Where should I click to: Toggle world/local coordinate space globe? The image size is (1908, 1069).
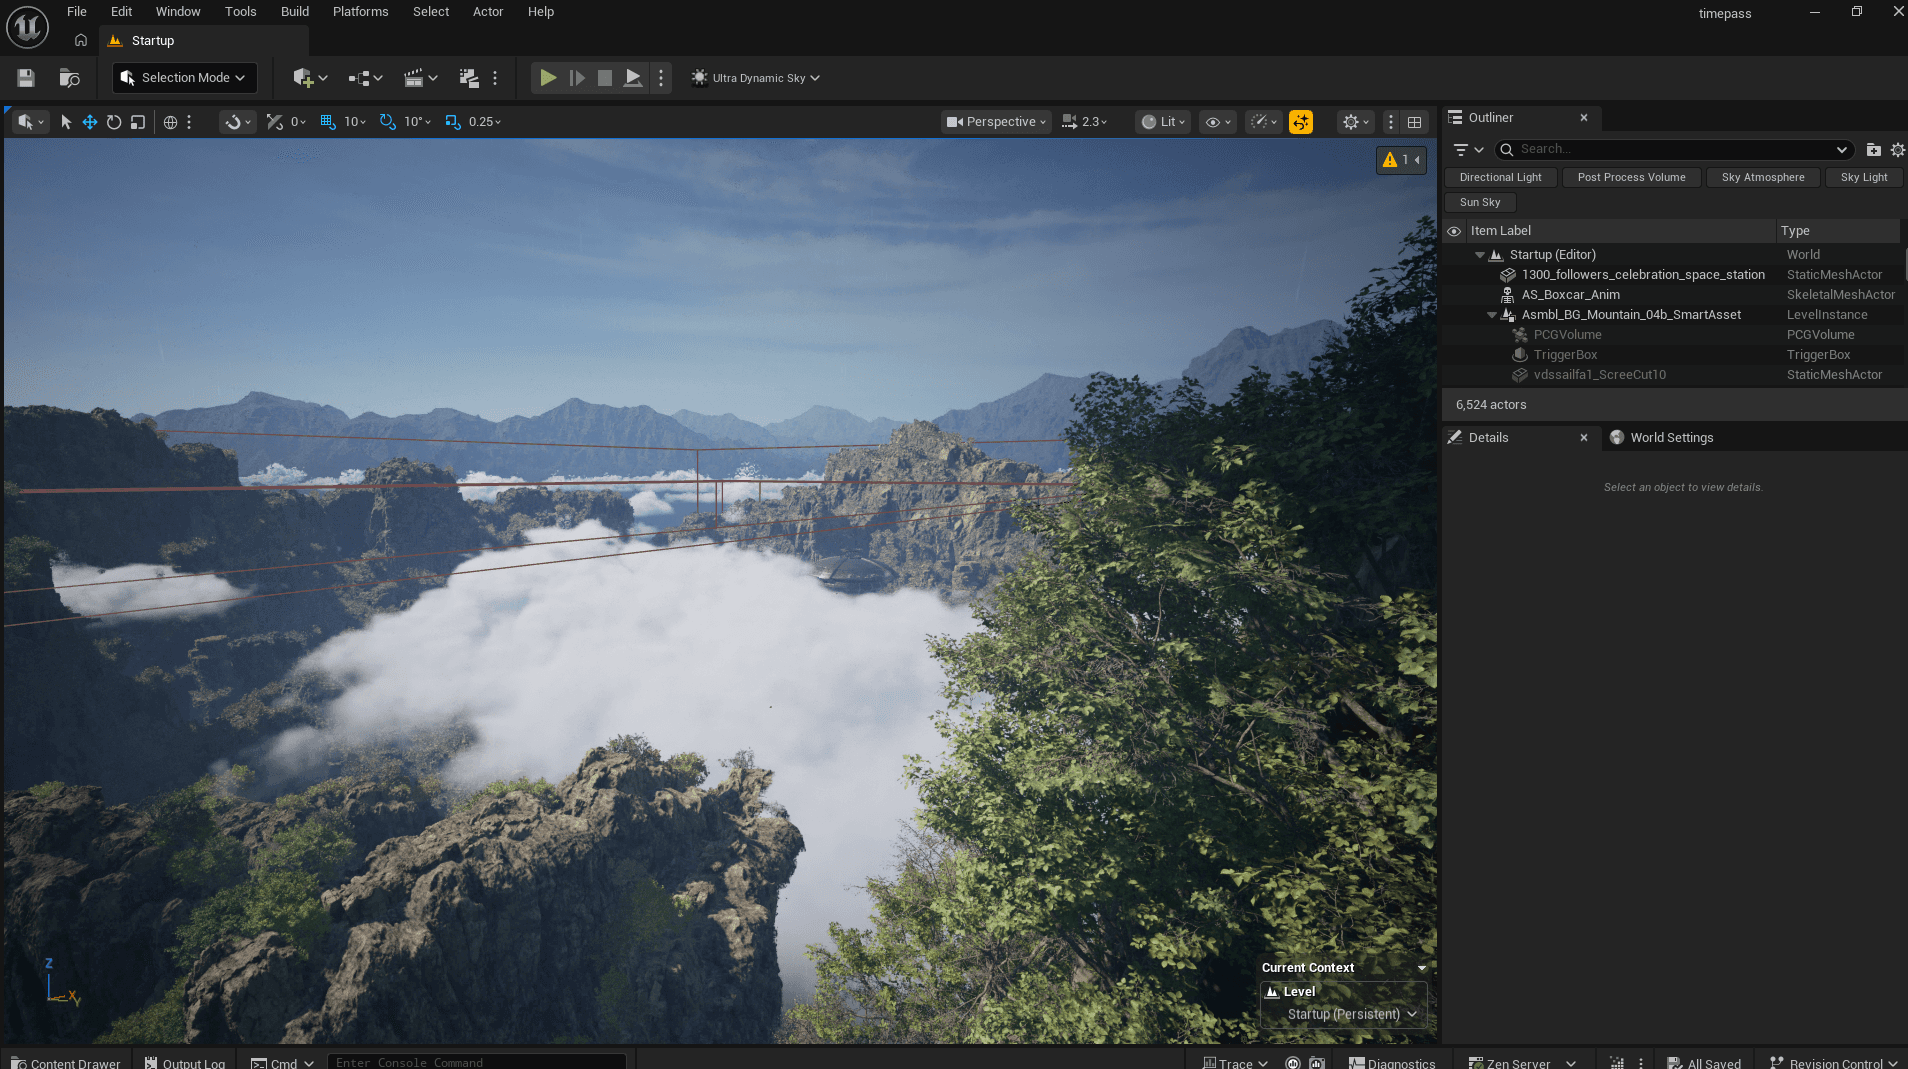[170, 122]
